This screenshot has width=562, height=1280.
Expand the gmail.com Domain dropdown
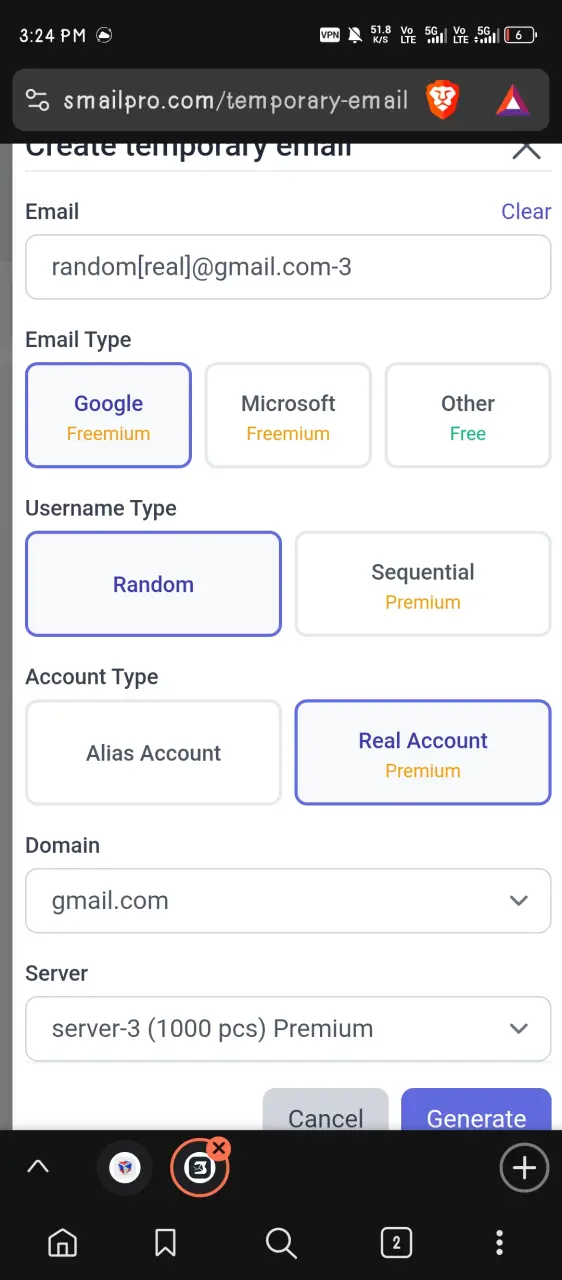(x=288, y=901)
